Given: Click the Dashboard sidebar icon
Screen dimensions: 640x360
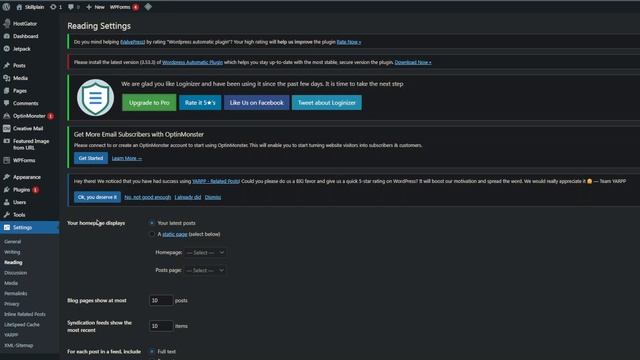Looking at the screenshot, I should [x=7, y=36].
